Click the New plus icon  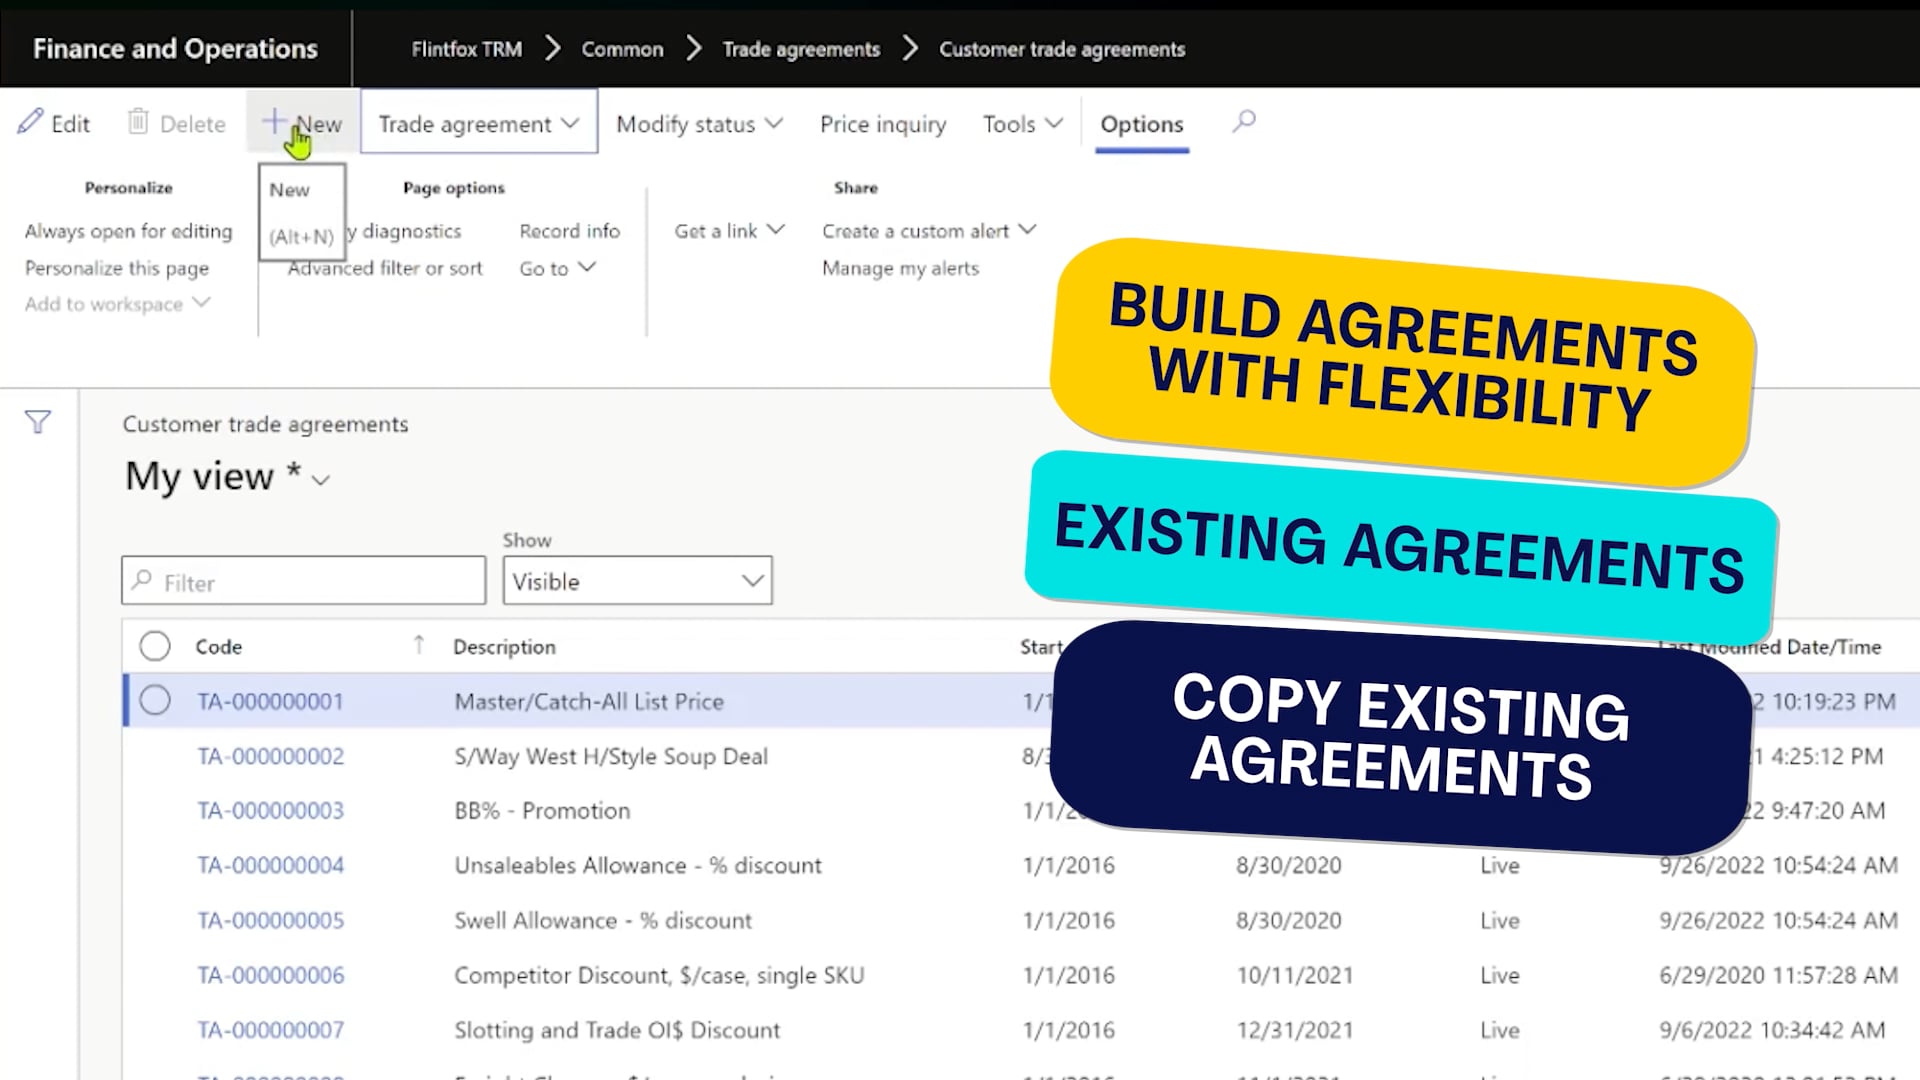coord(274,122)
